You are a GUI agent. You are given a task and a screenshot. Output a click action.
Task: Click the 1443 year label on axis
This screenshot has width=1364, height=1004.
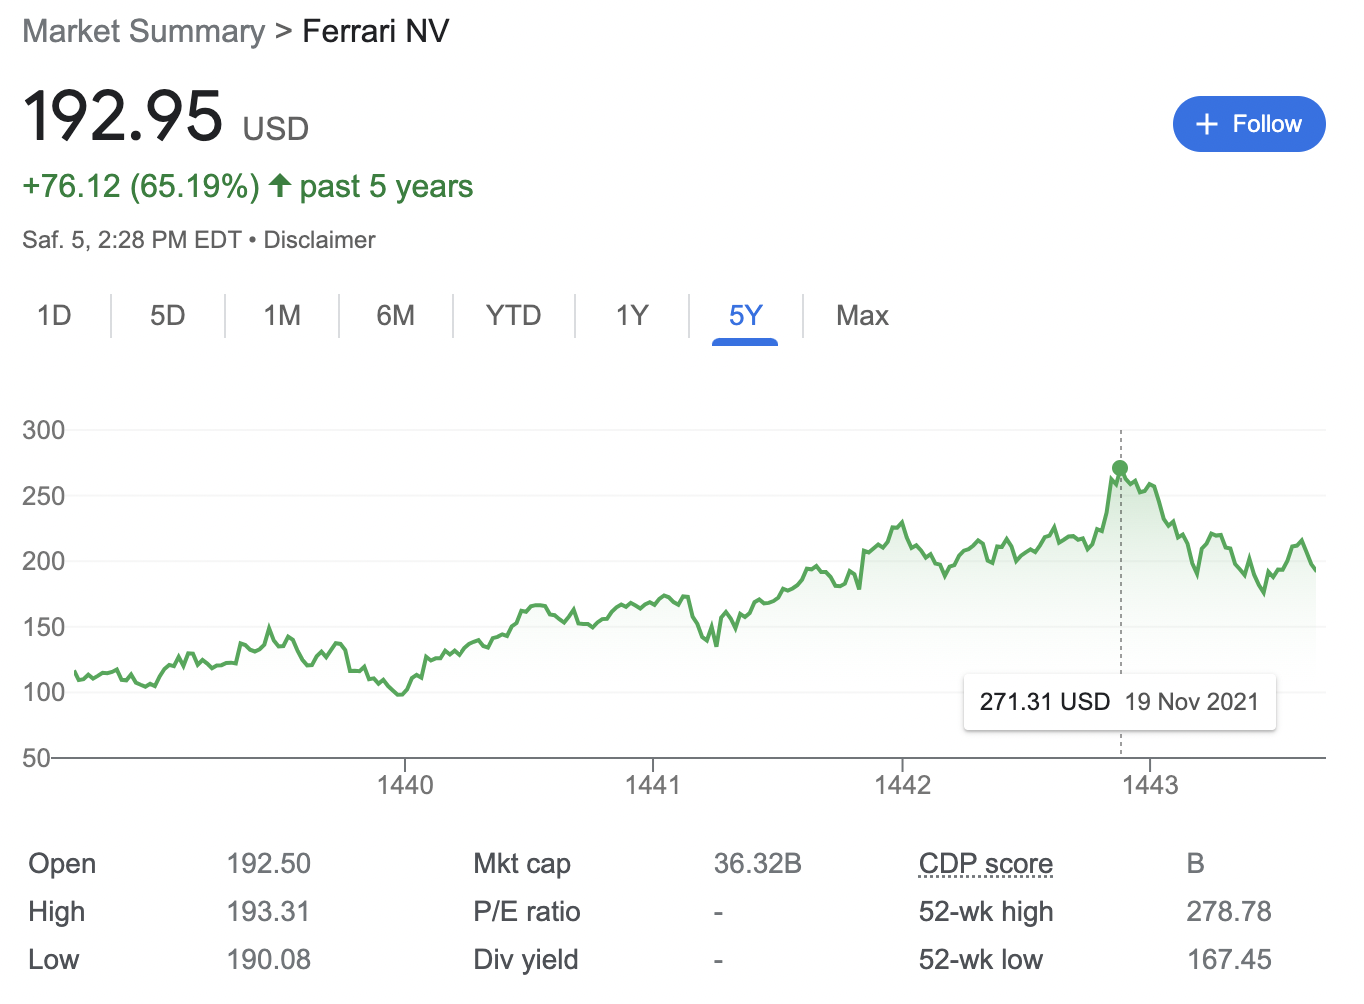pos(1150,785)
